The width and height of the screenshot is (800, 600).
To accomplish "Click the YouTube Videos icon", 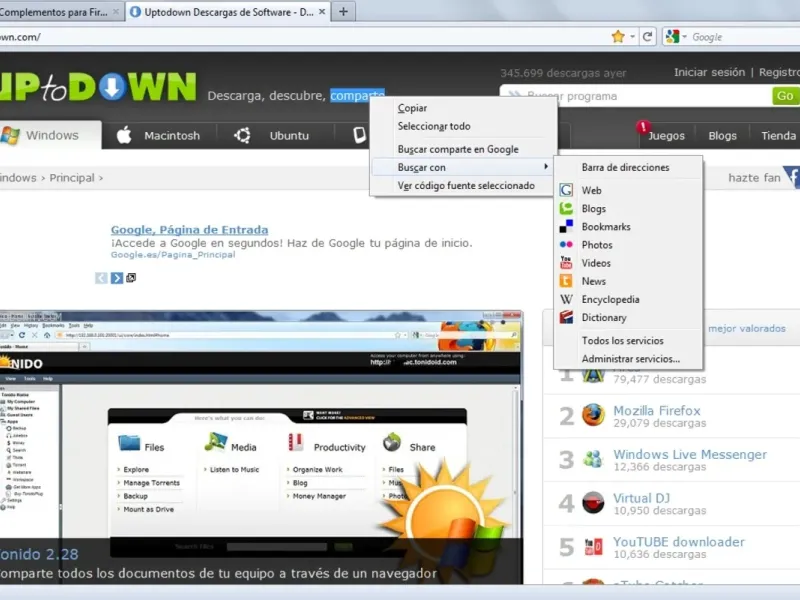I will point(566,263).
